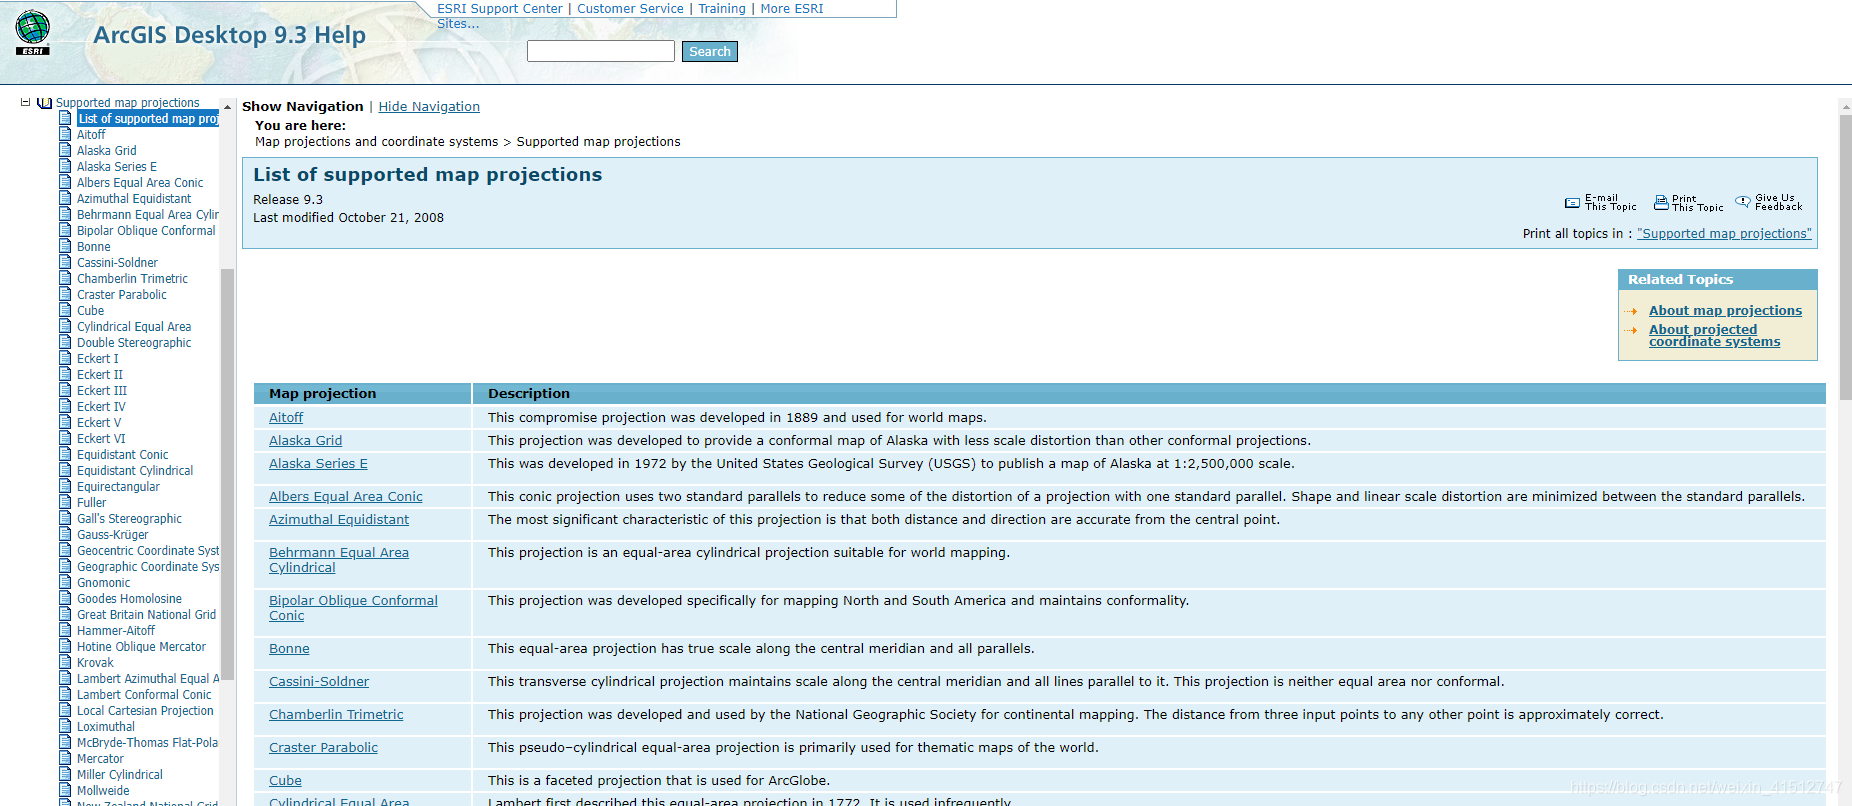
Task: Open the Cube link in the table
Action: 285,780
